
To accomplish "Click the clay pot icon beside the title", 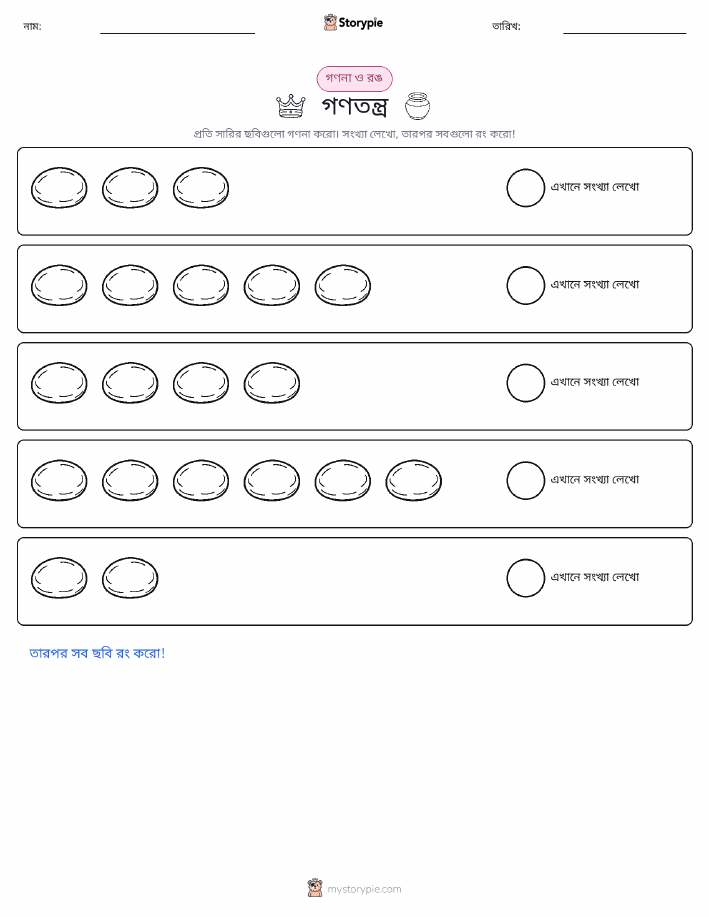I will tap(418, 106).
